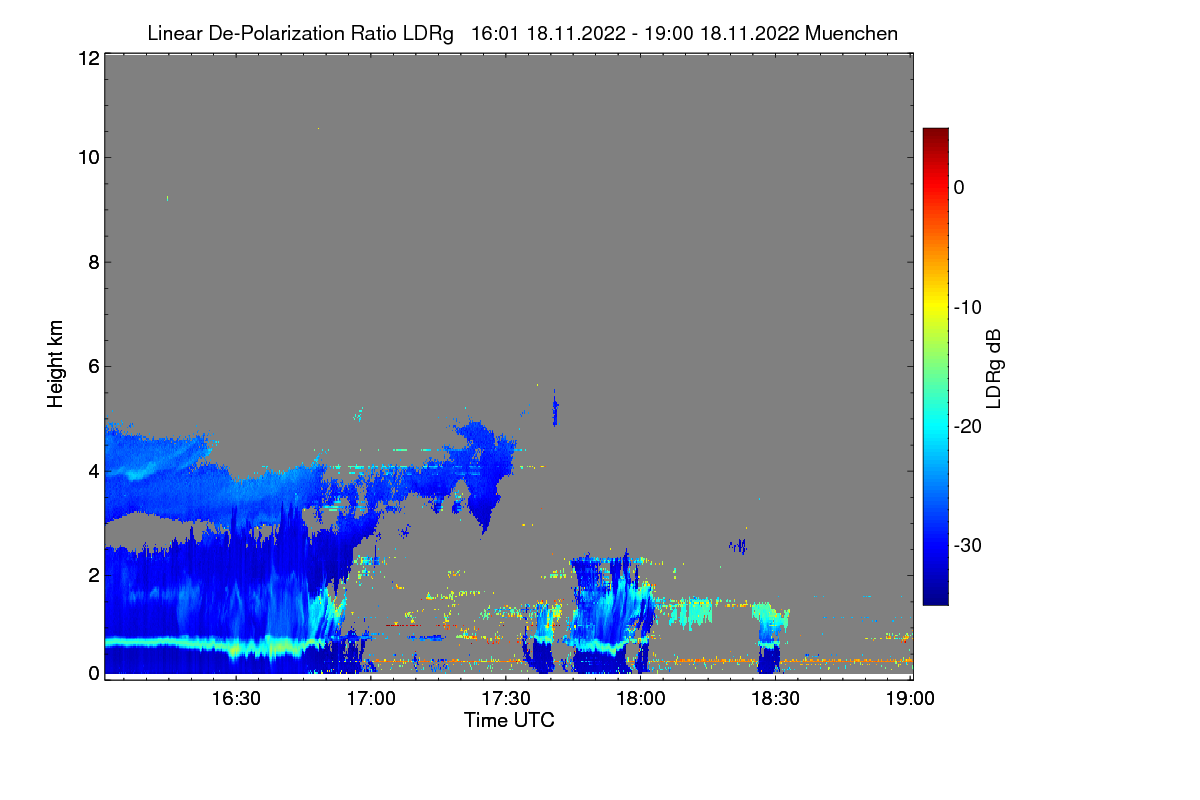Click the 'Muenchen' station name in title
Screen dimensions: 1200x800
[851, 33]
